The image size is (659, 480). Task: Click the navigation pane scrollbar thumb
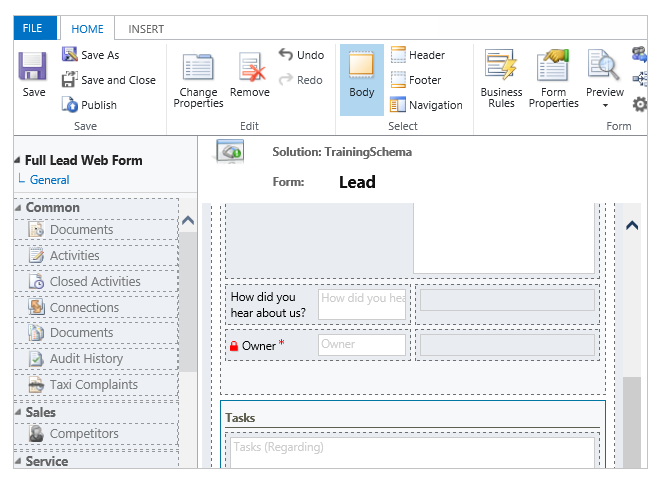(188, 302)
